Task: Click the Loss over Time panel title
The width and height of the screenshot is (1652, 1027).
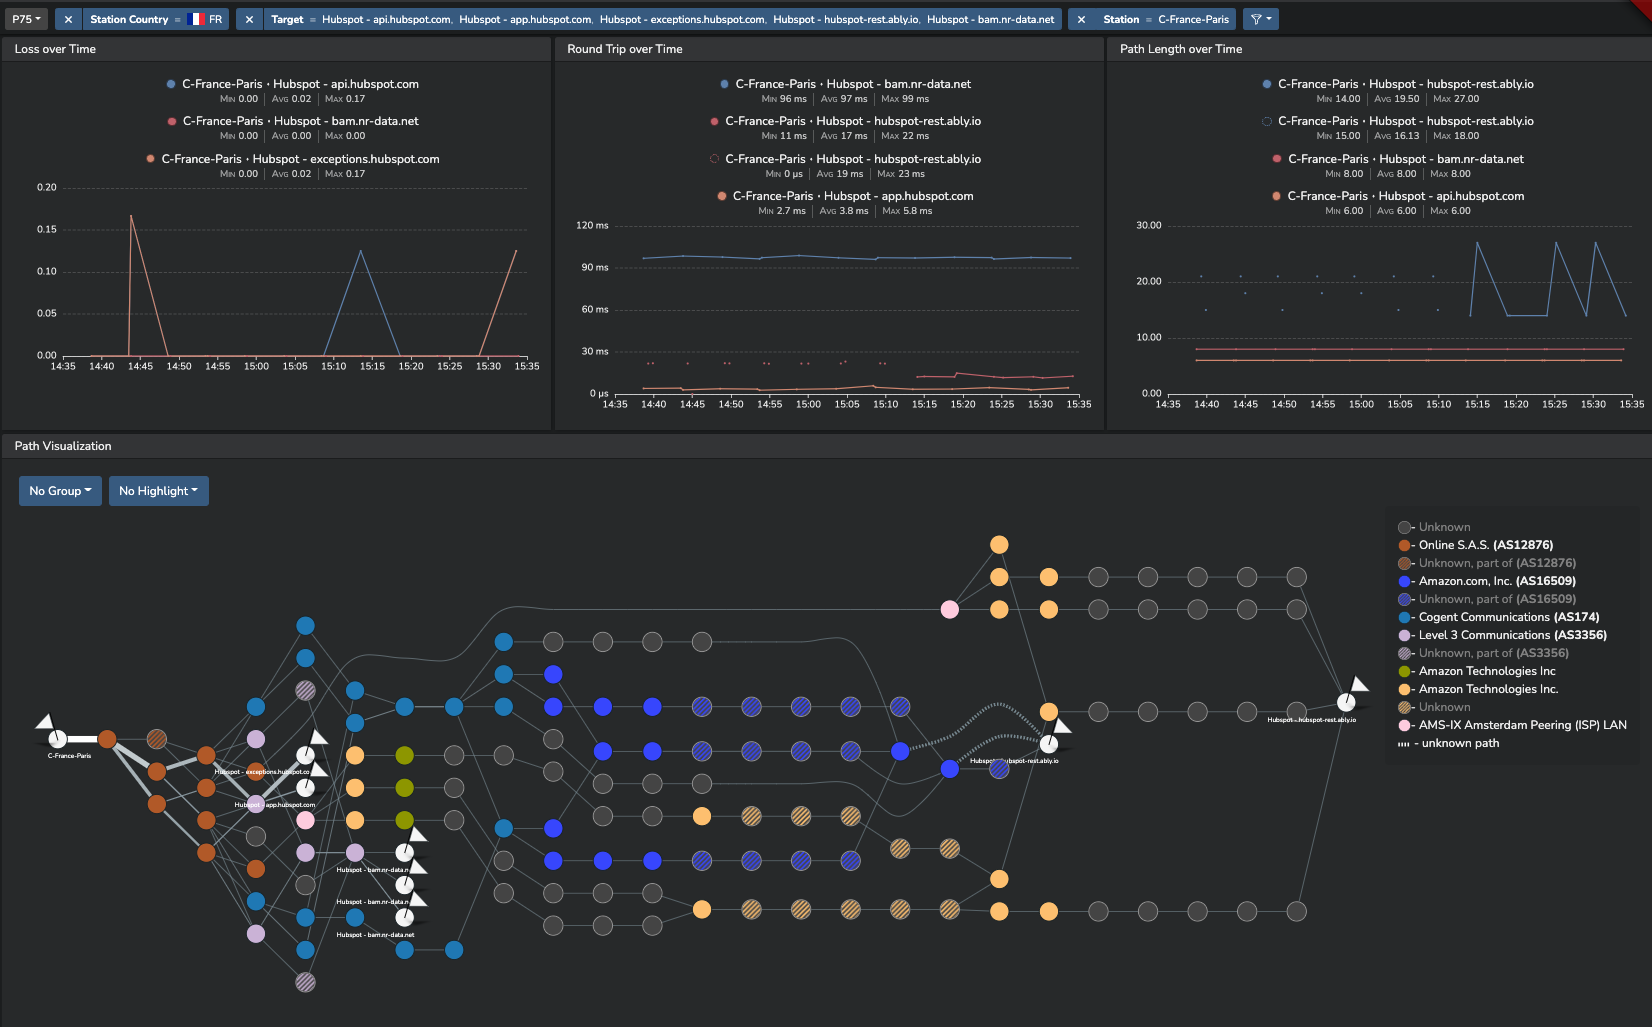Action: (55, 49)
